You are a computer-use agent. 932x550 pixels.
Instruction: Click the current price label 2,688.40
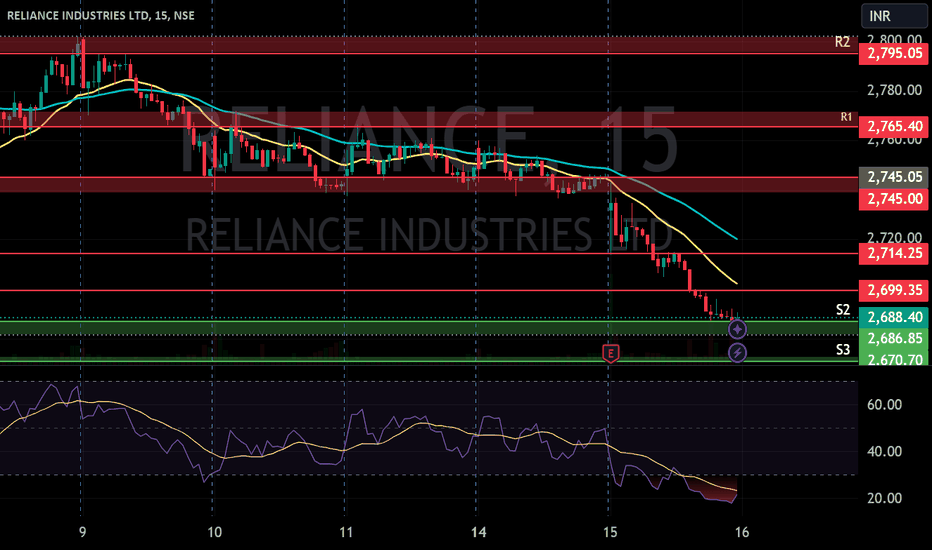click(894, 317)
